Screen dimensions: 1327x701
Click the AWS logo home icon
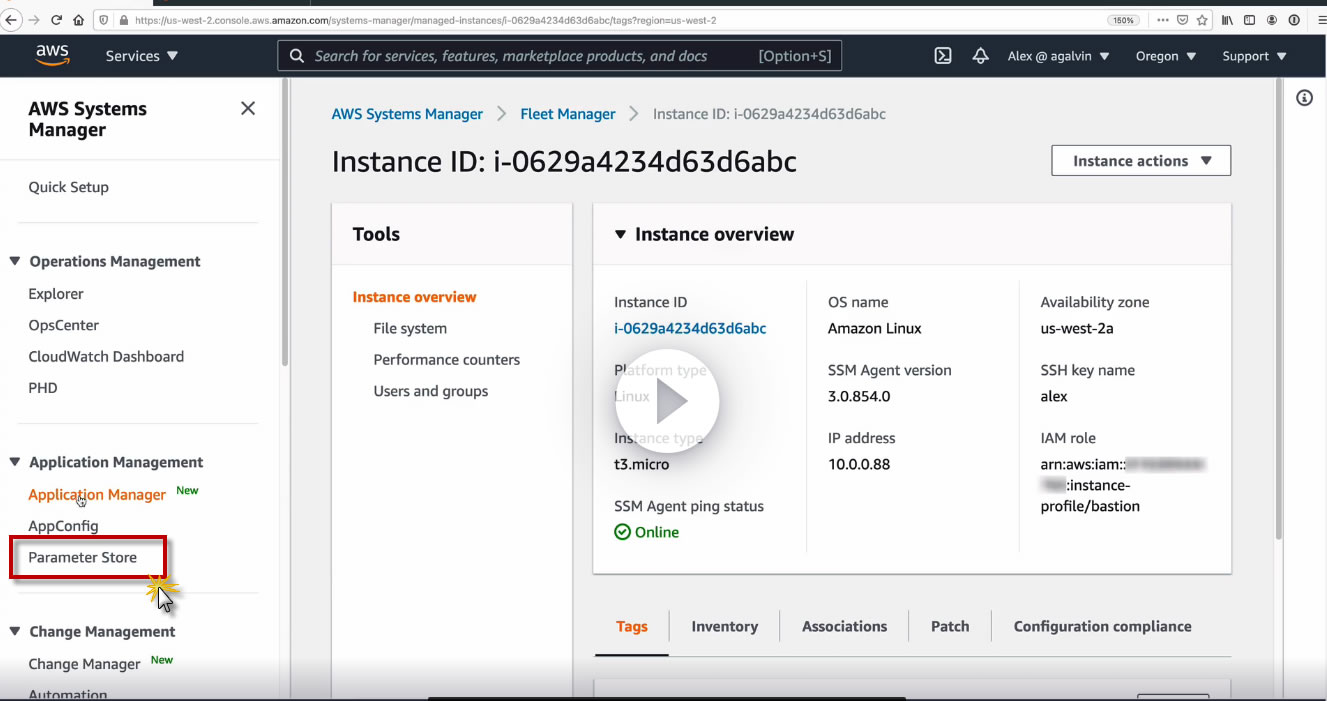52,55
